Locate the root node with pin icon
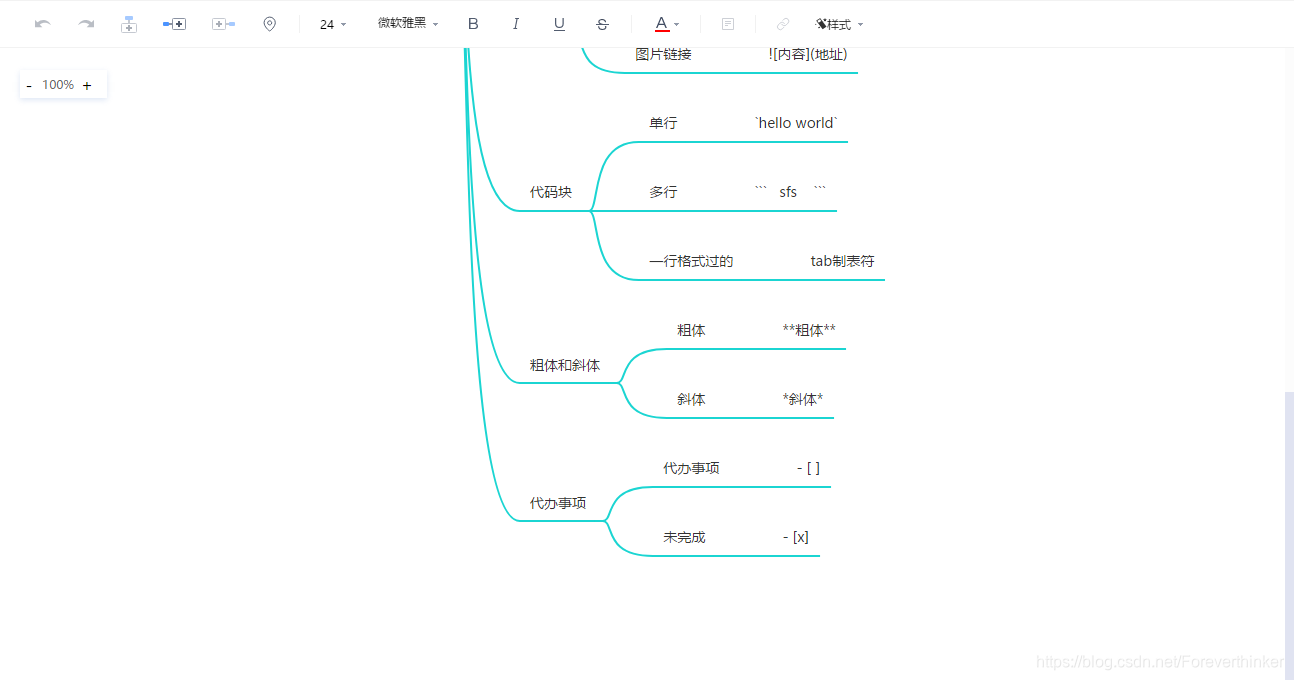The image size is (1294, 680). point(269,24)
